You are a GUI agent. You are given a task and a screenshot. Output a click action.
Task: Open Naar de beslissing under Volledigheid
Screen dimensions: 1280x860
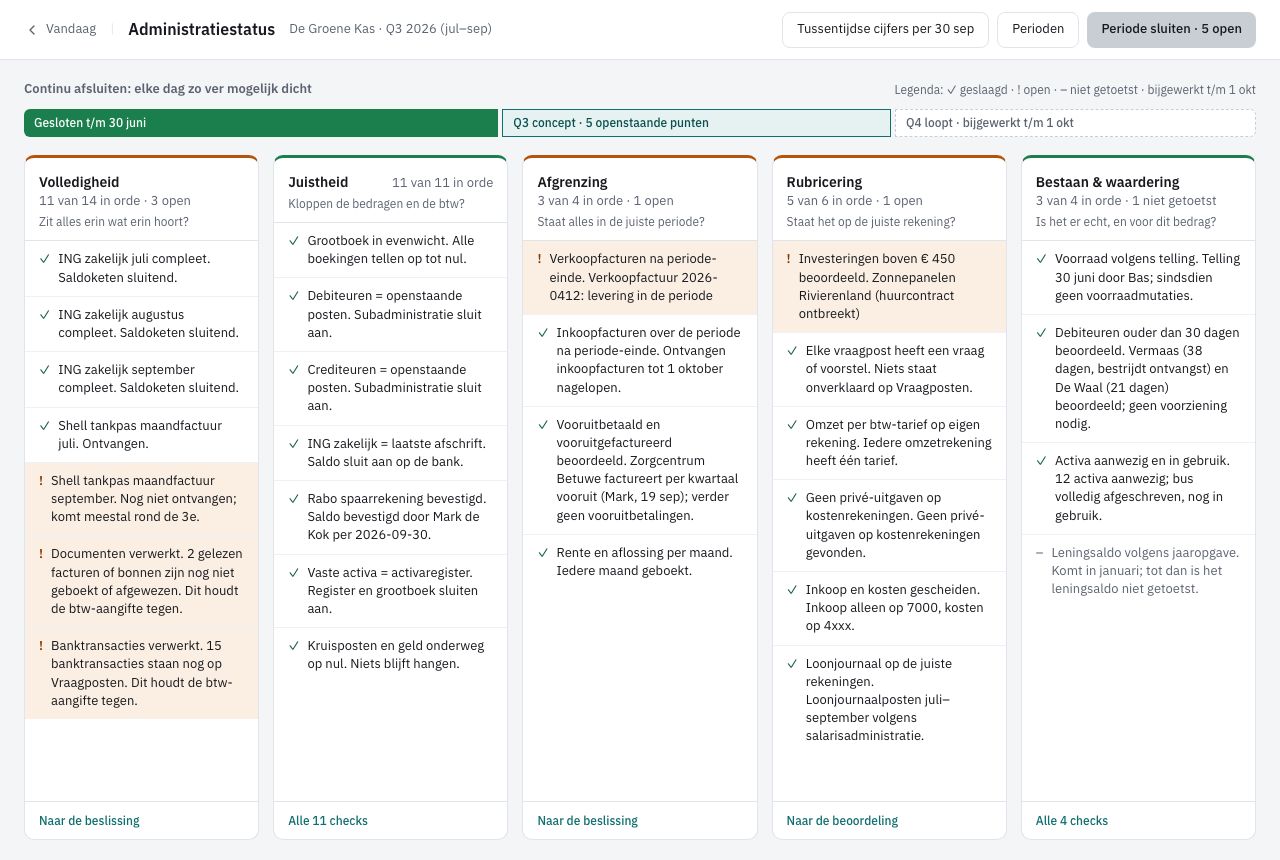(89, 821)
